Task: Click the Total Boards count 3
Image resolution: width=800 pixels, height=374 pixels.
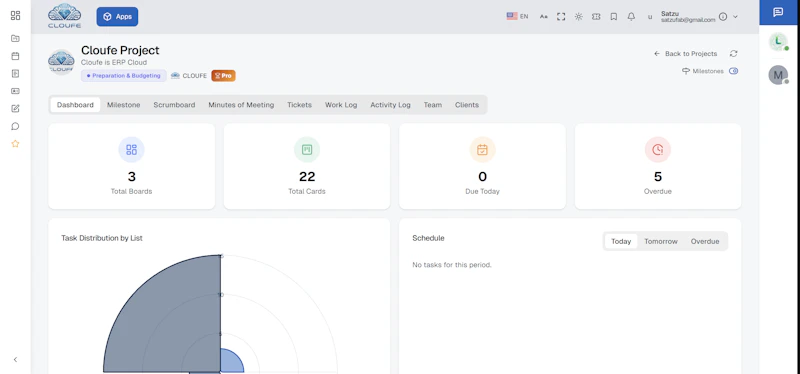Action: (x=132, y=177)
